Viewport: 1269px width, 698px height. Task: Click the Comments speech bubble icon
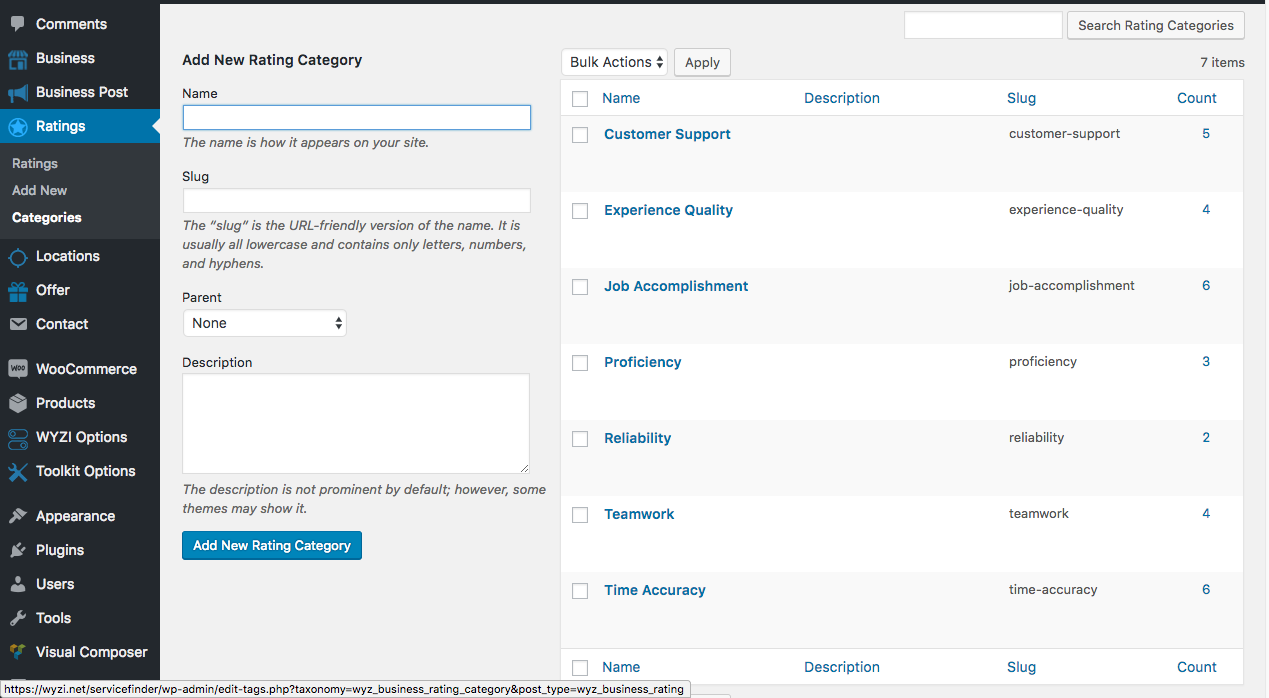17,24
